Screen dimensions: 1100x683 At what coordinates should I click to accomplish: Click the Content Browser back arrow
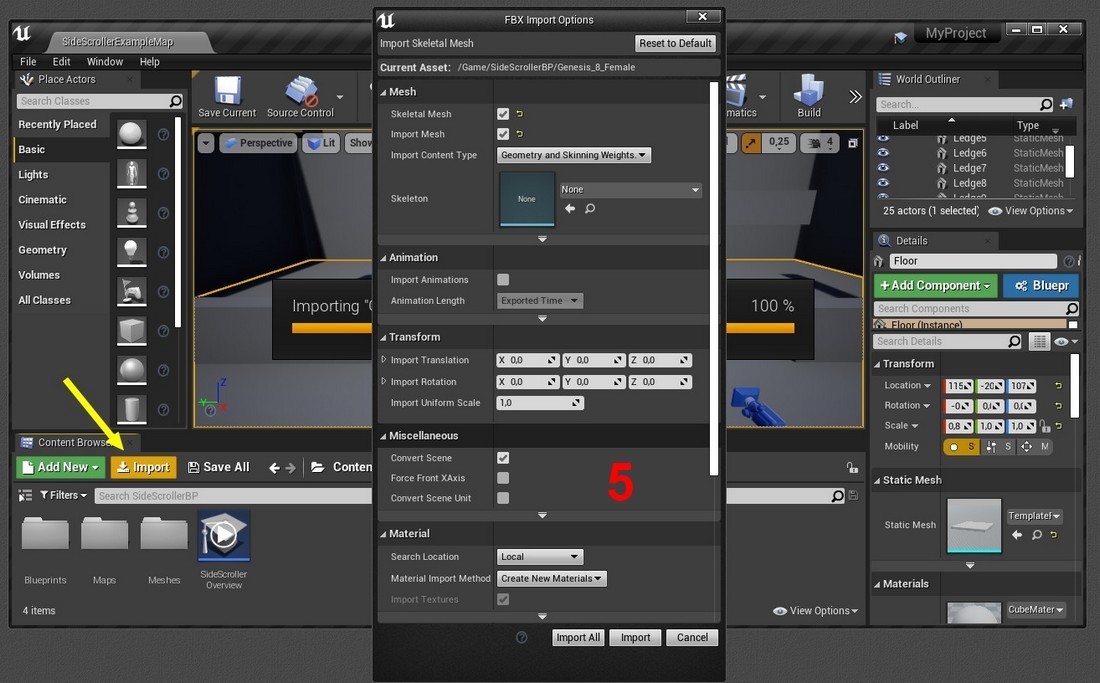[x=274, y=468]
